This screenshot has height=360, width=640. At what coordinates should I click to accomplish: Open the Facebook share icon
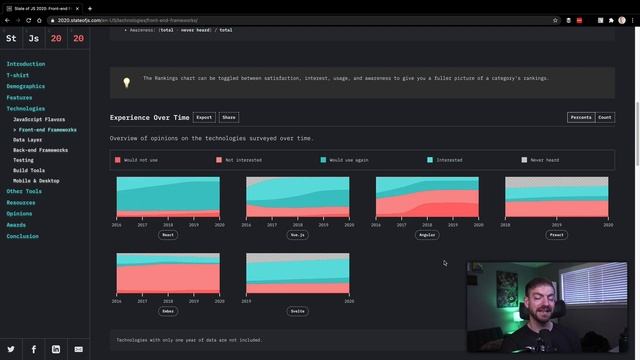click(x=33, y=349)
